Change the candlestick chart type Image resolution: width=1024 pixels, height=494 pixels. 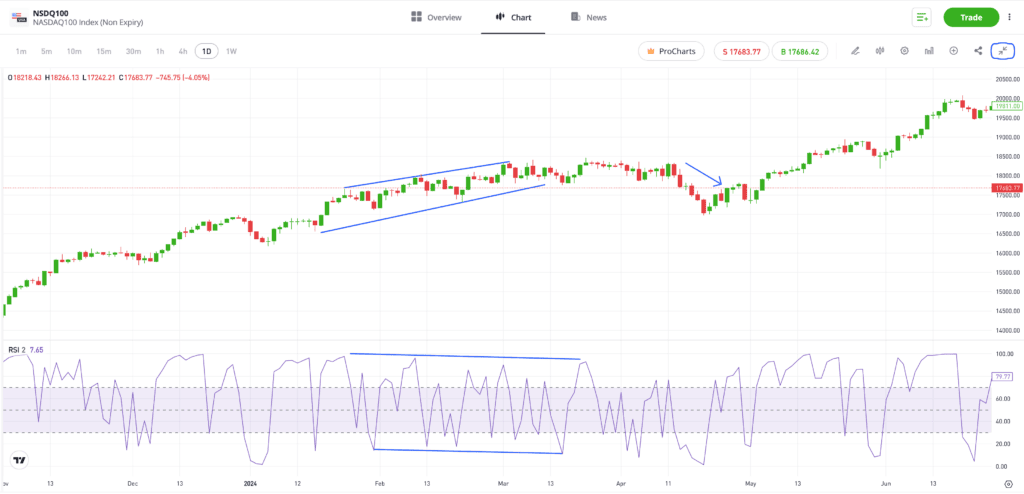click(880, 50)
